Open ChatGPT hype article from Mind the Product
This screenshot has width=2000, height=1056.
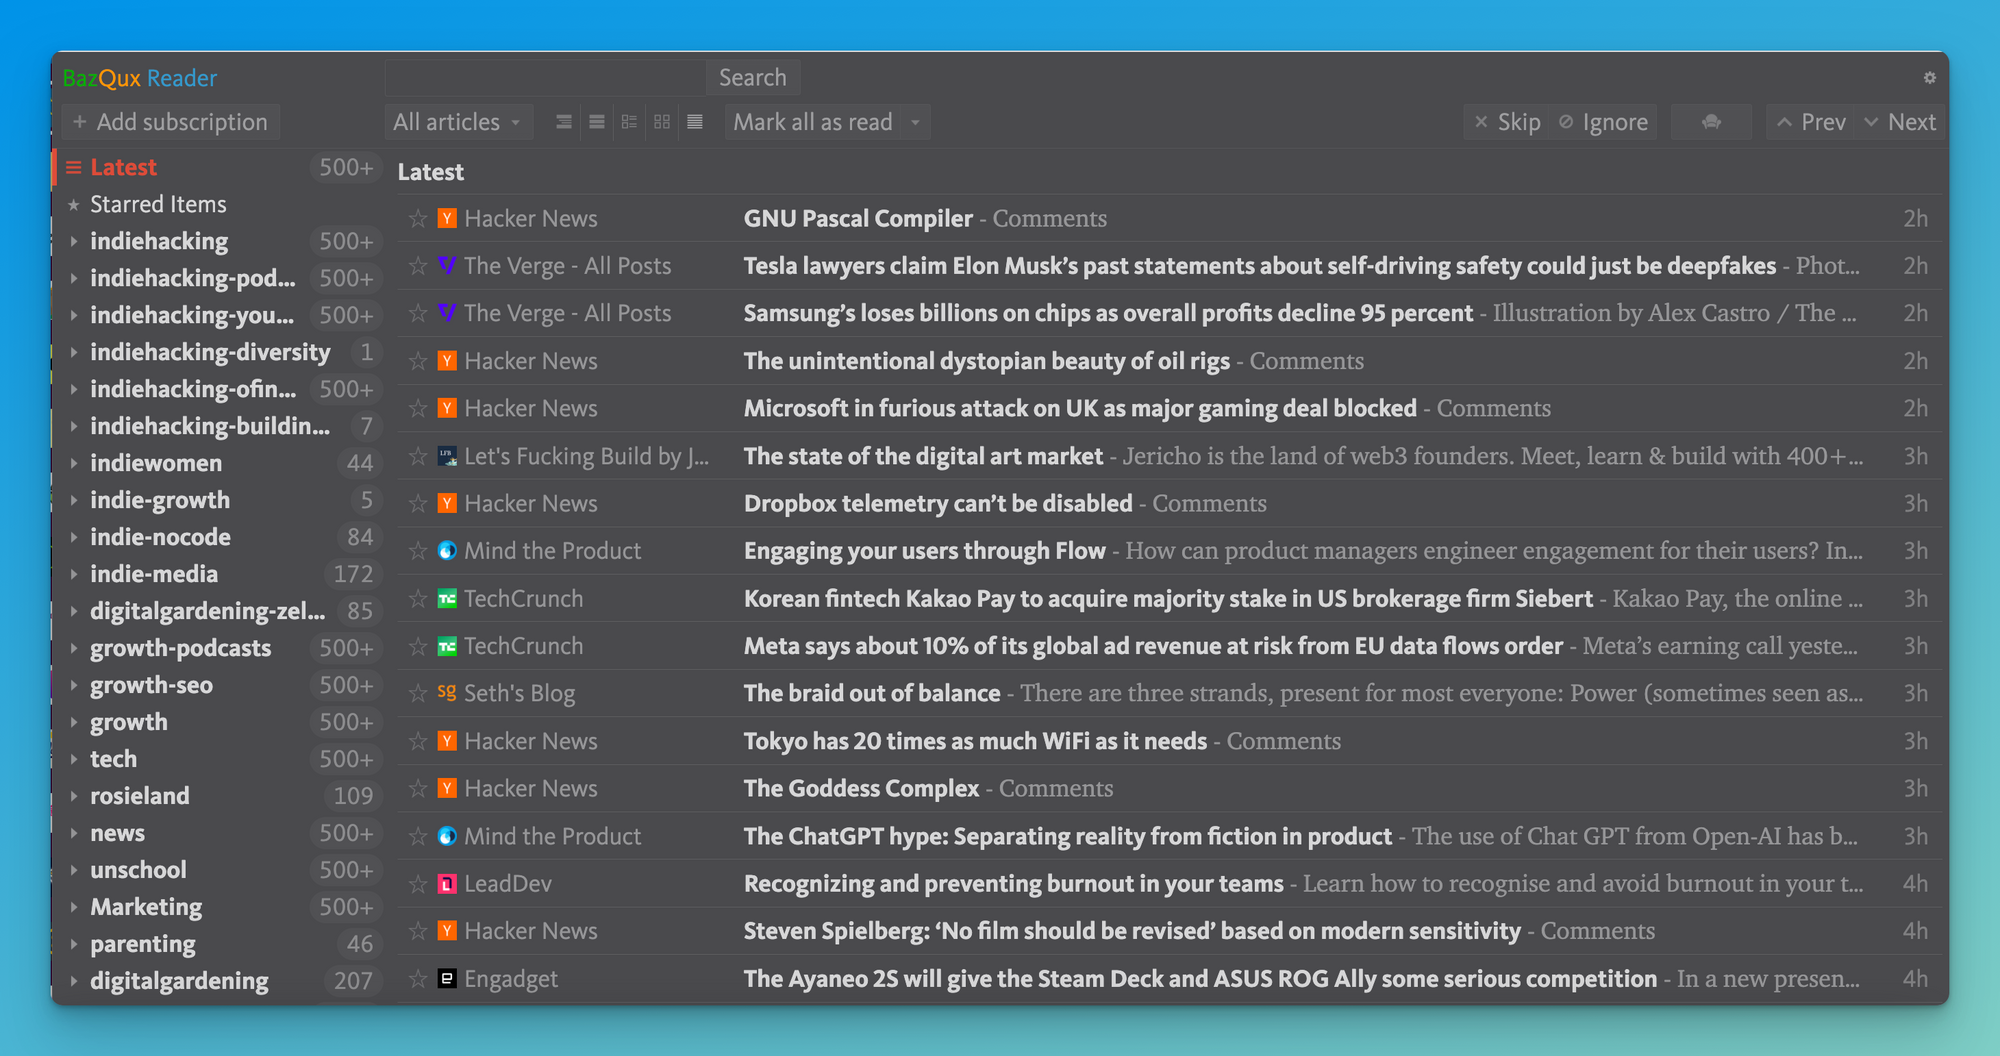(x=1068, y=836)
